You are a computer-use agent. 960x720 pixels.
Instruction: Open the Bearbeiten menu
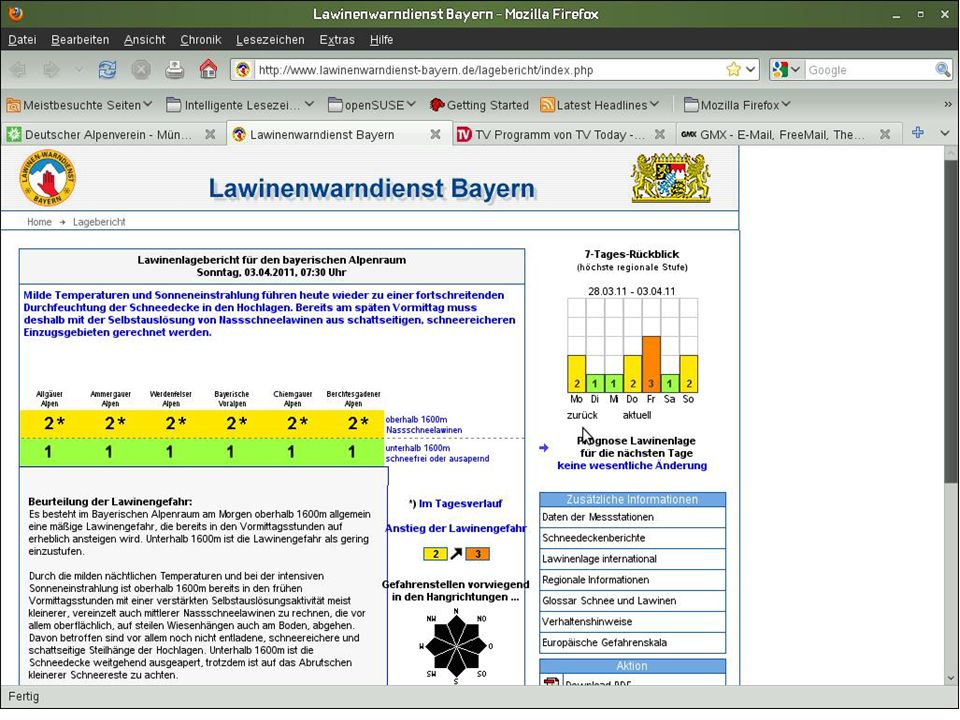(x=80, y=40)
